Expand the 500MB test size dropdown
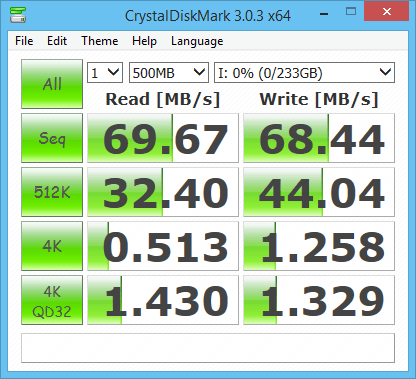Viewport: 416px width, 379px height. coord(169,73)
